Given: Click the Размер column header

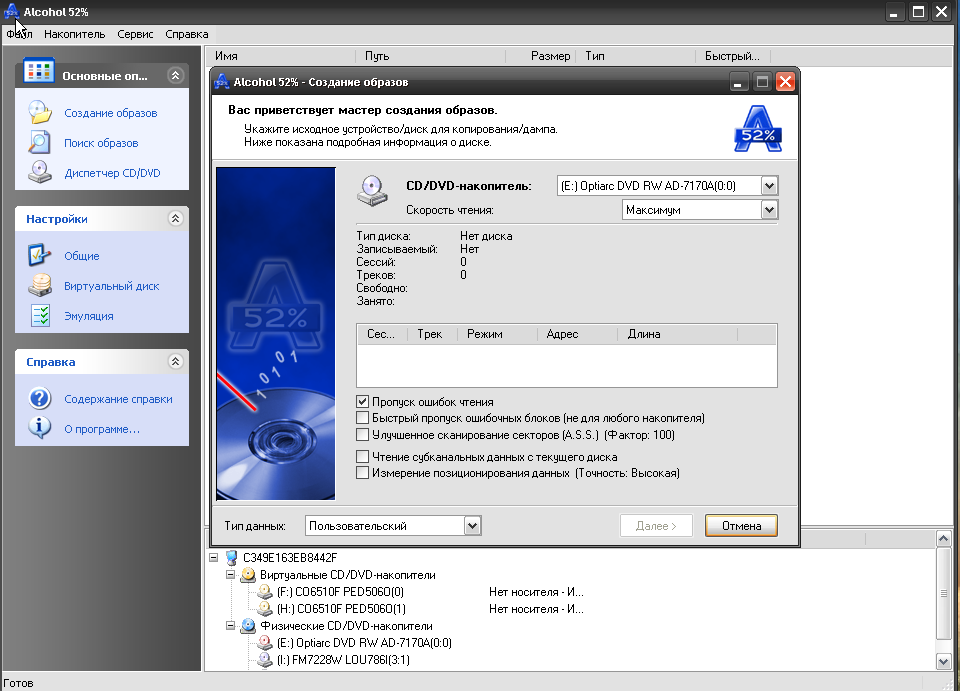Looking at the screenshot, I should 540,56.
